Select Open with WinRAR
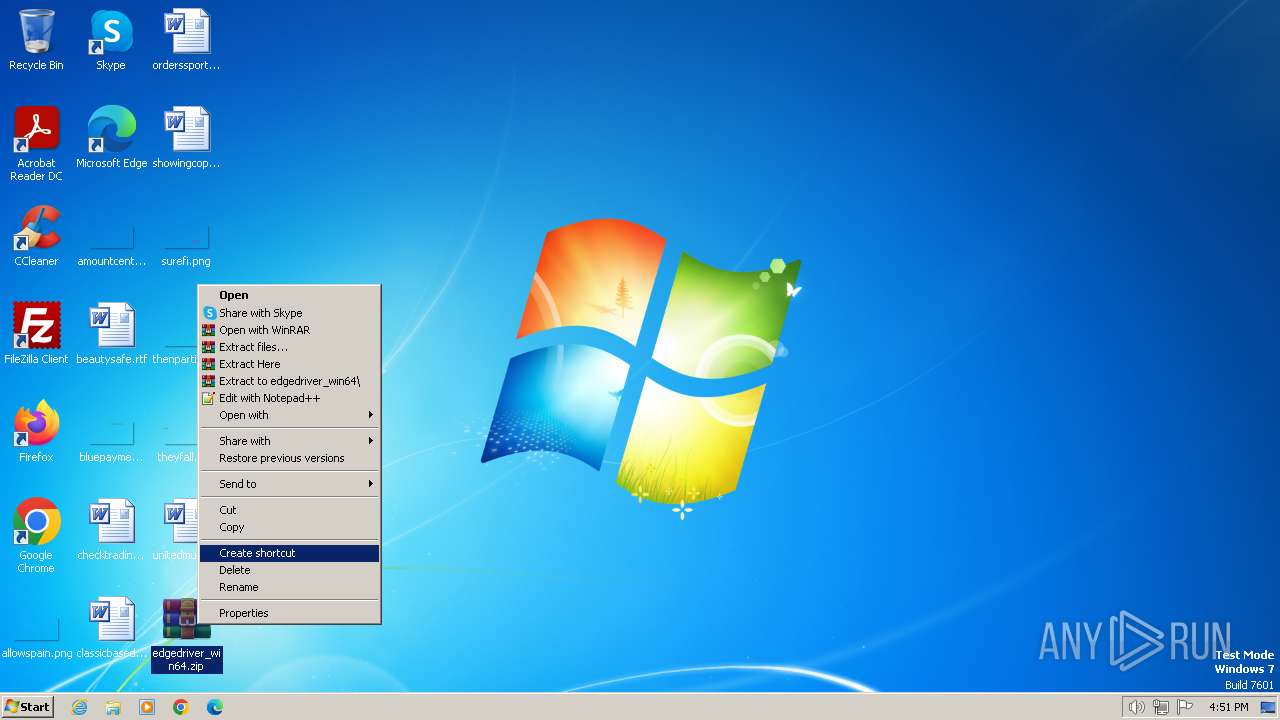Screen dimensions: 1280x720 tap(289, 330)
